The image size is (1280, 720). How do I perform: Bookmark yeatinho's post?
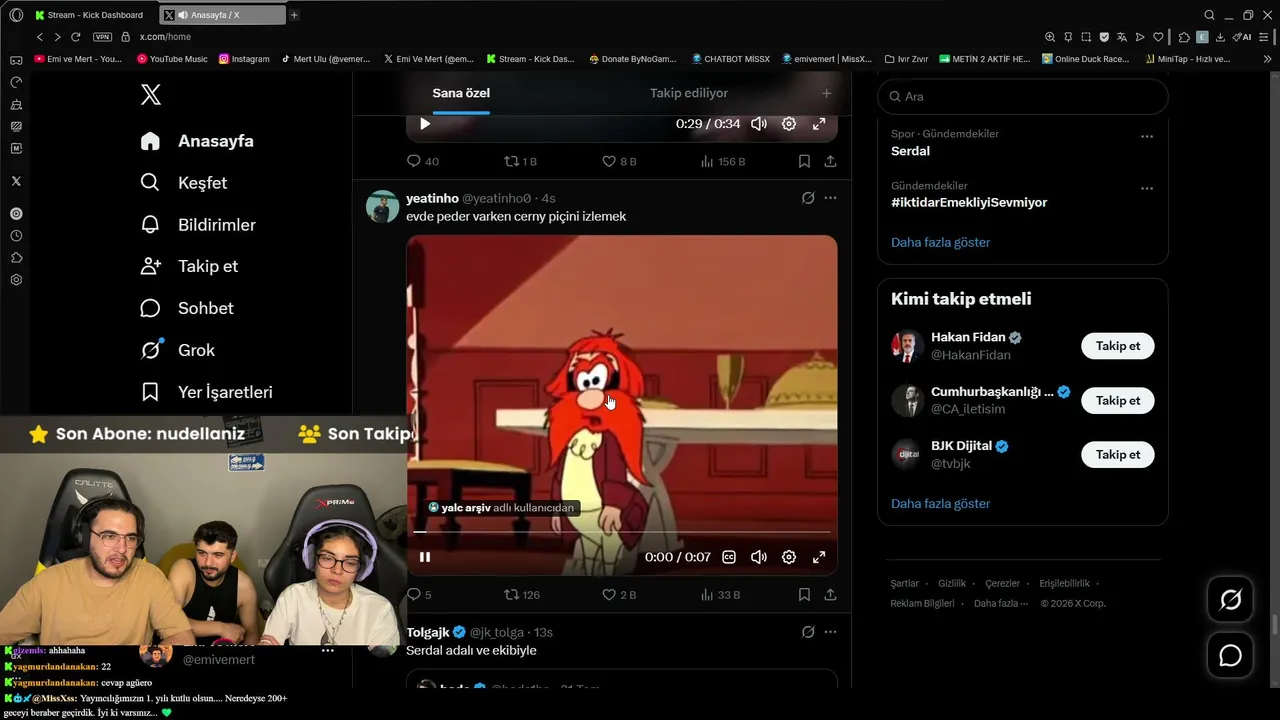coord(804,594)
